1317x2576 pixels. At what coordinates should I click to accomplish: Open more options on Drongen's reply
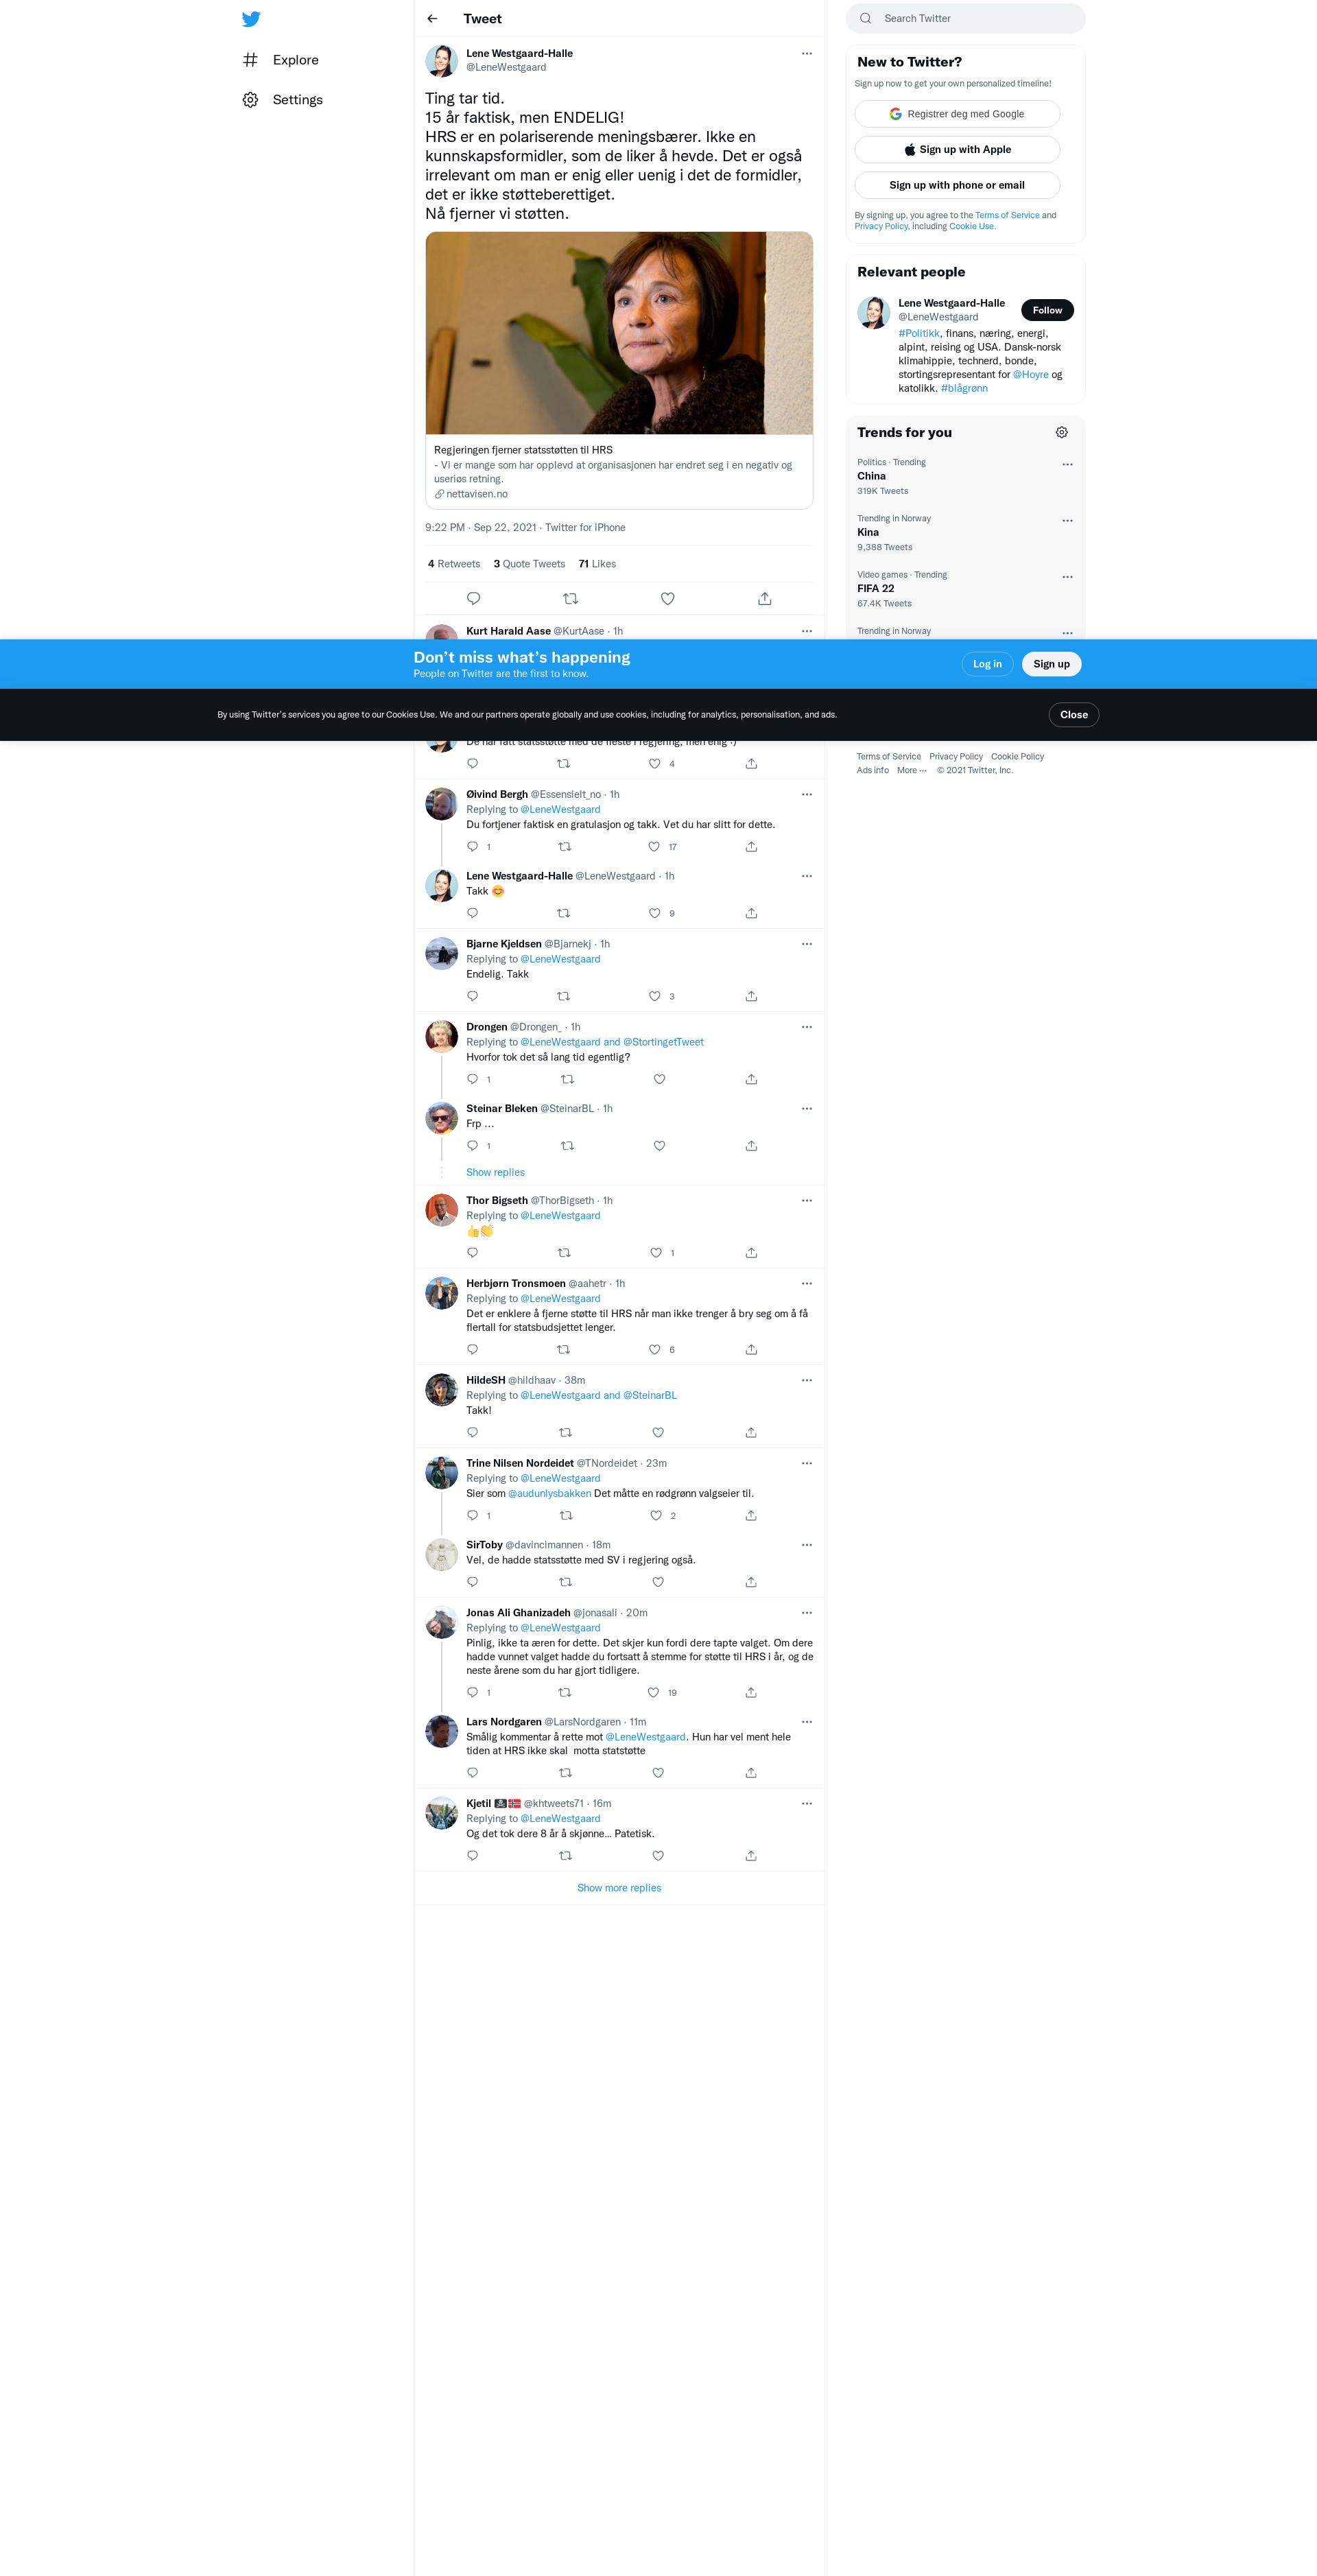pyautogui.click(x=807, y=1027)
